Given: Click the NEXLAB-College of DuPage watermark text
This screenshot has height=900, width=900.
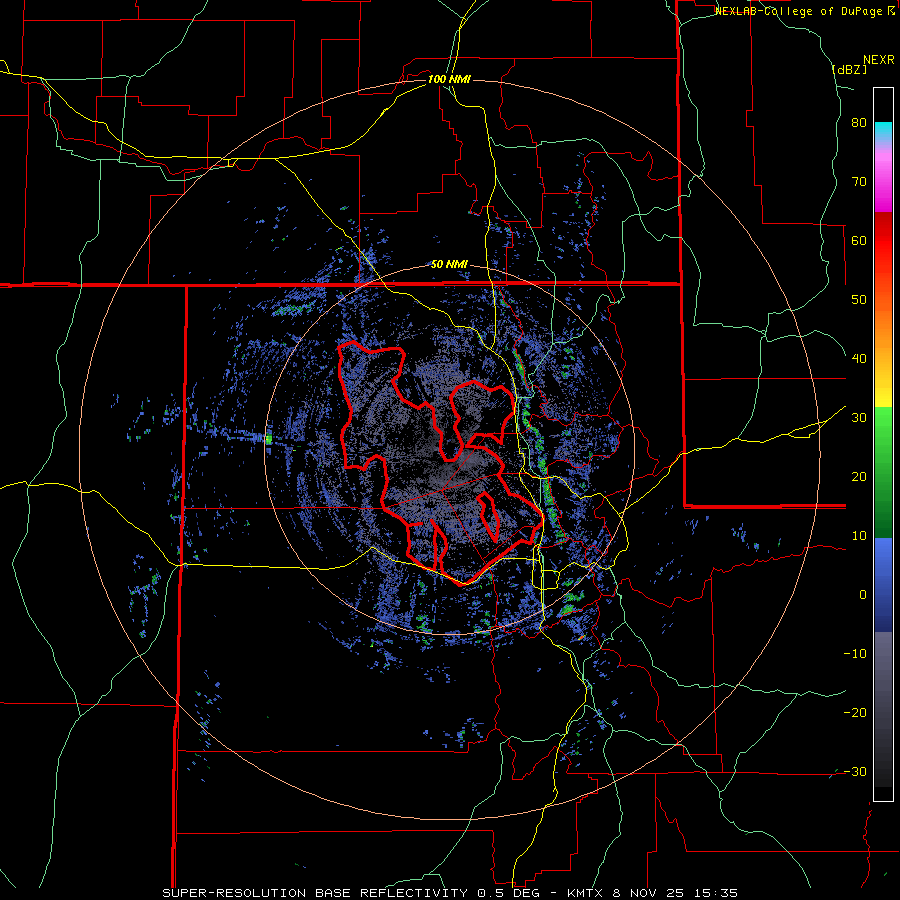Looking at the screenshot, I should click(799, 11).
